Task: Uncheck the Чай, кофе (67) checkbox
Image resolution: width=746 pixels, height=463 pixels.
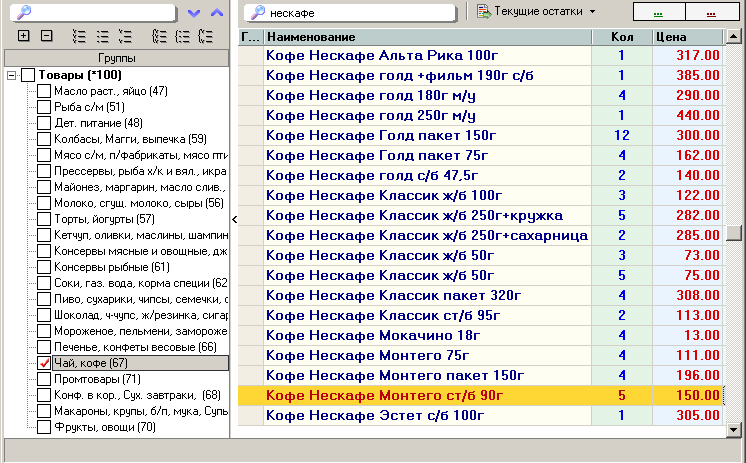Action: pos(44,363)
